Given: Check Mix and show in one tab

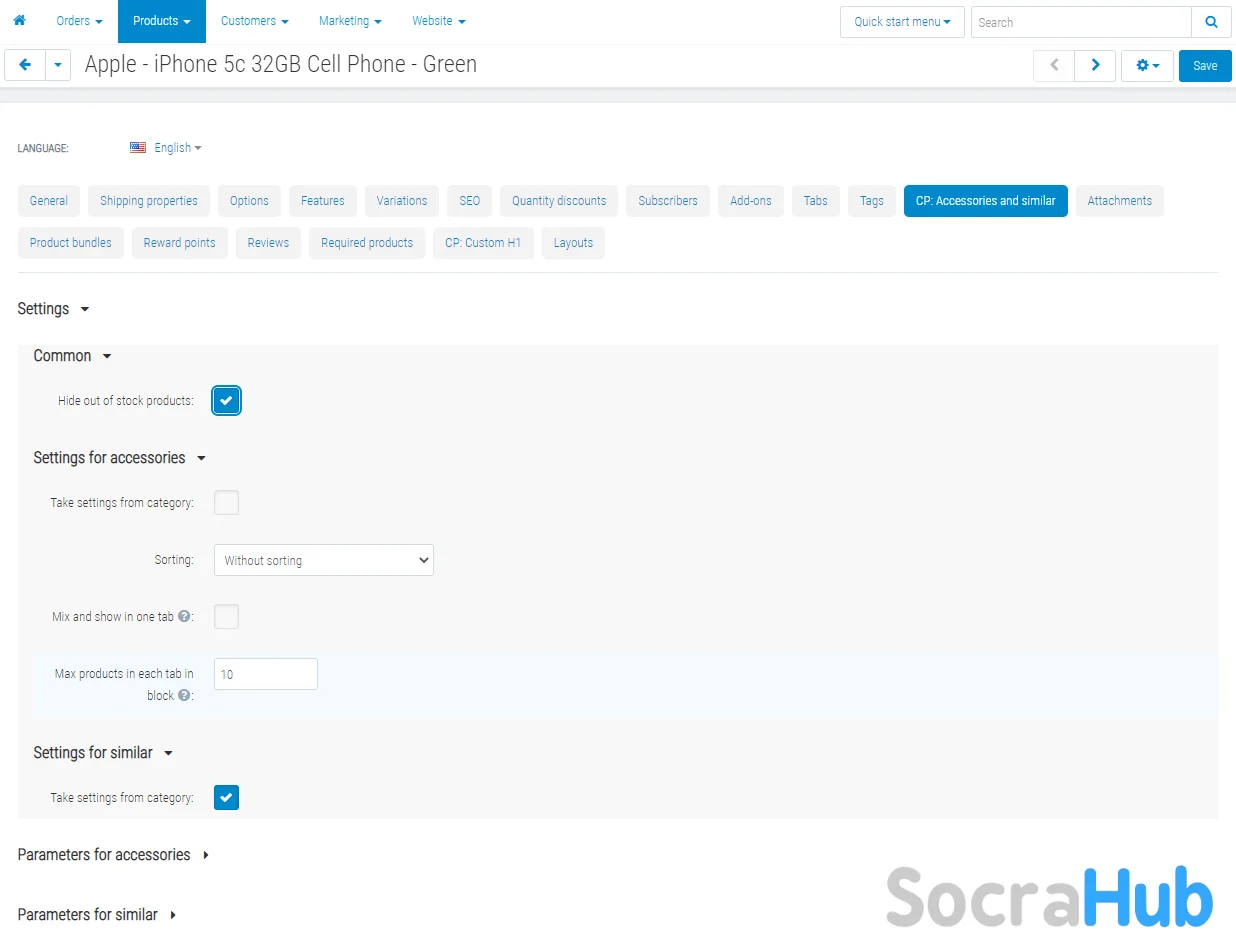Looking at the screenshot, I should (x=227, y=617).
